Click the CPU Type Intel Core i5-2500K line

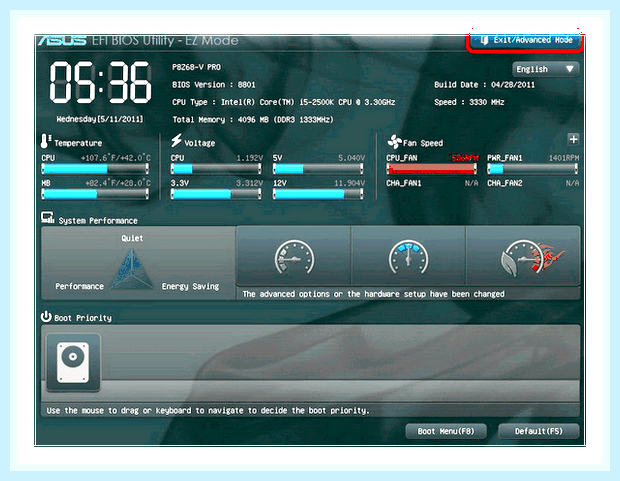284,102
